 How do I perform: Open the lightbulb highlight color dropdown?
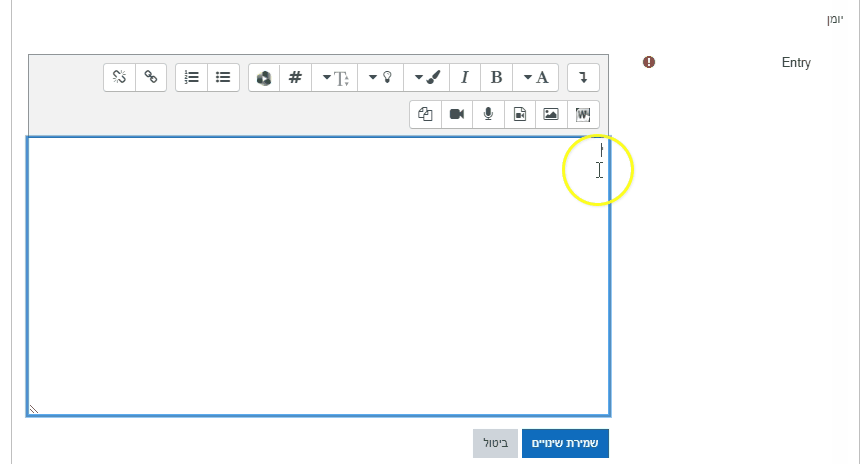[x=380, y=78]
